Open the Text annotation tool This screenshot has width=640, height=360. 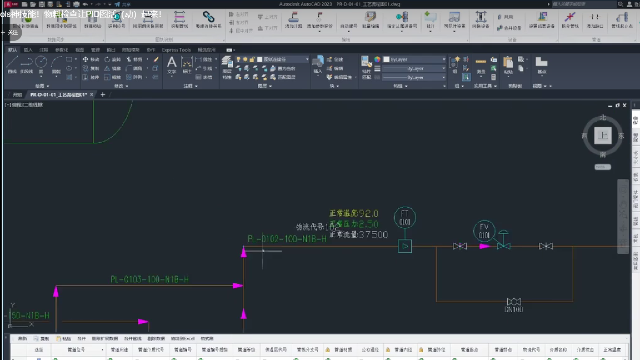(x=172, y=65)
